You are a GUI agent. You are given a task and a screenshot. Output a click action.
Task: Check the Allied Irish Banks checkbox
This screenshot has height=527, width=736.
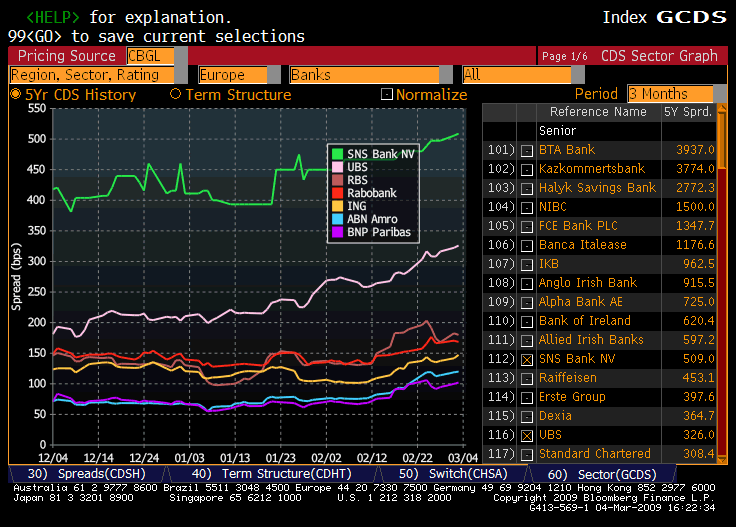pos(527,341)
